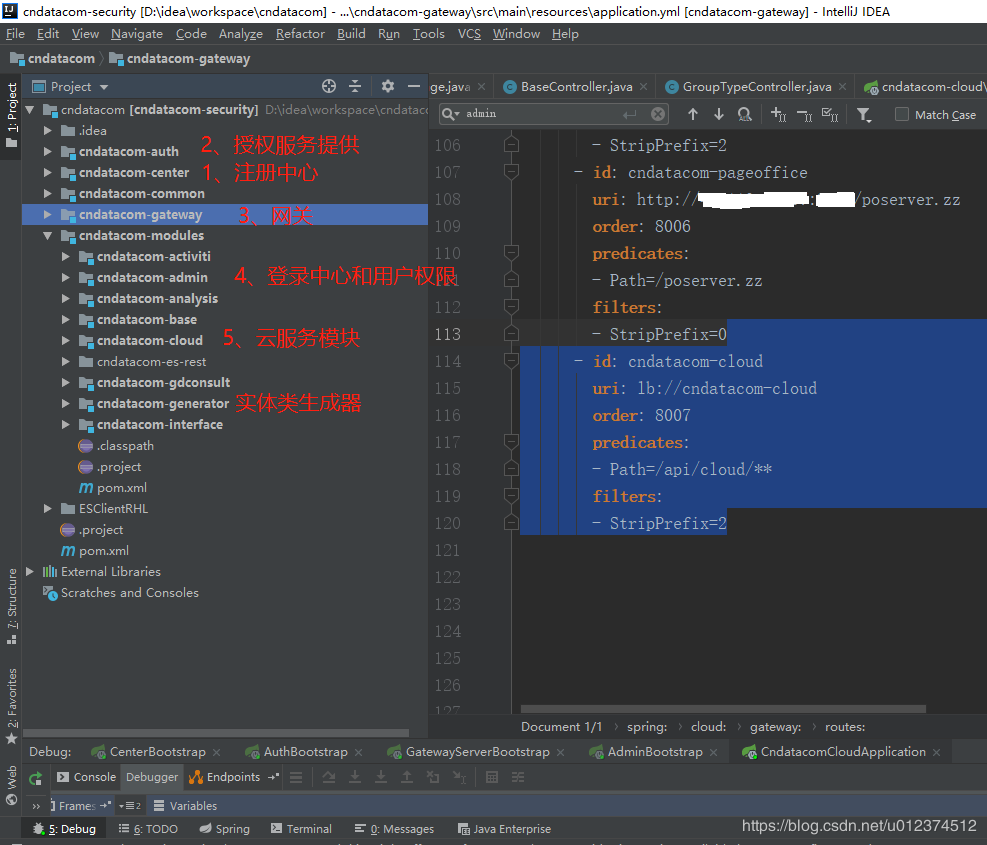This screenshot has width=987, height=845.
Task: Close the BaseController.java tab
Action: tap(643, 86)
